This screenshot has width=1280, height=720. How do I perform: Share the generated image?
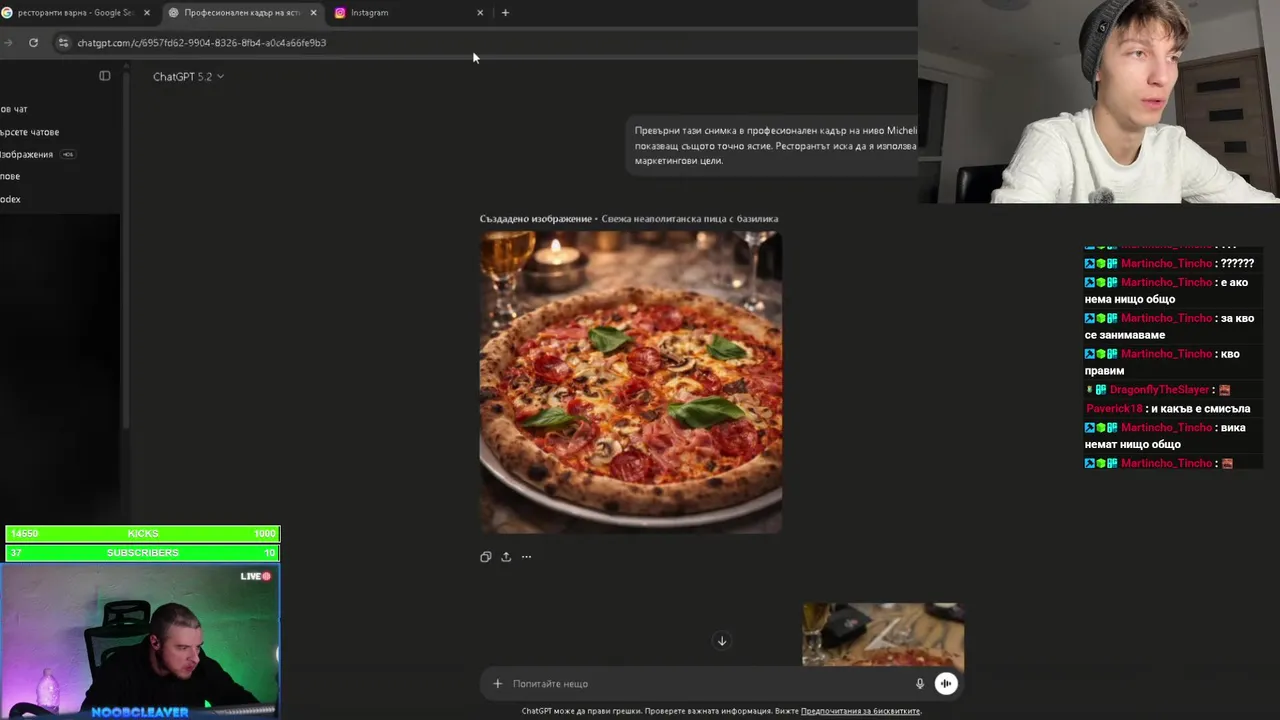click(x=506, y=557)
